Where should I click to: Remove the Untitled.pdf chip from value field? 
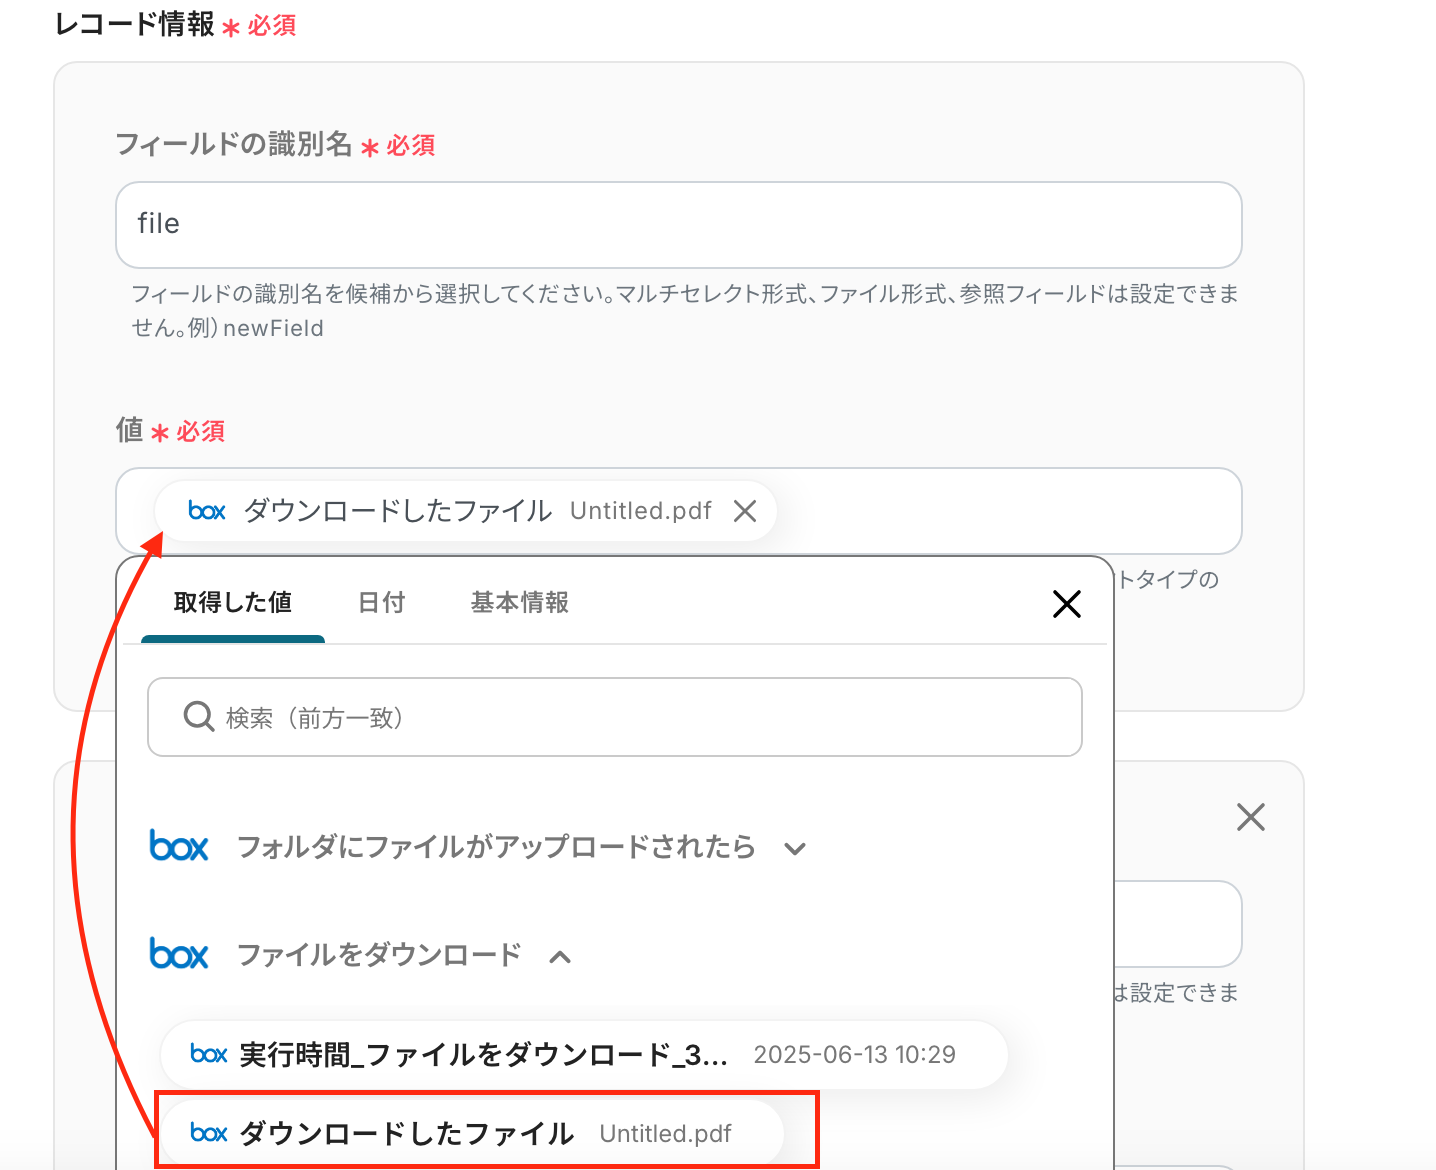point(745,512)
